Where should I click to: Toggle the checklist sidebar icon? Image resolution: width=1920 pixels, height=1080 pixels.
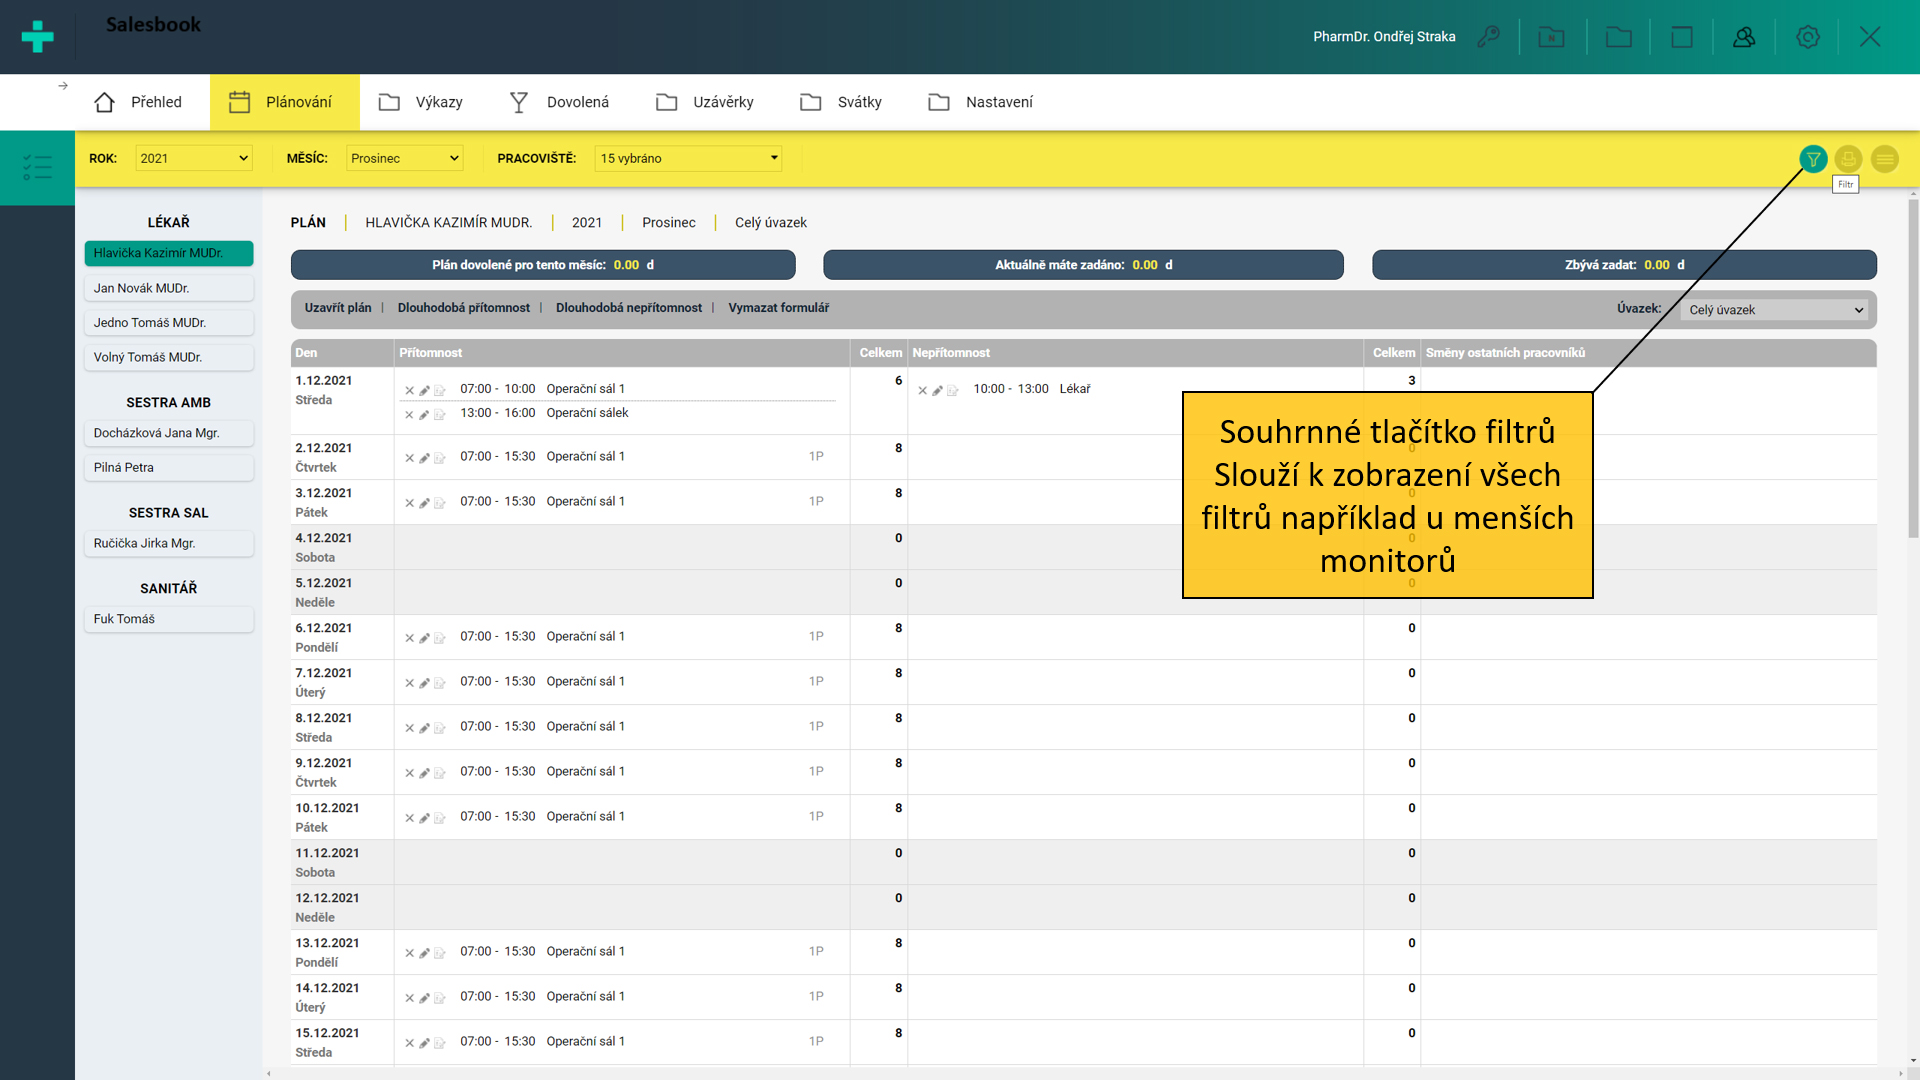tap(37, 167)
